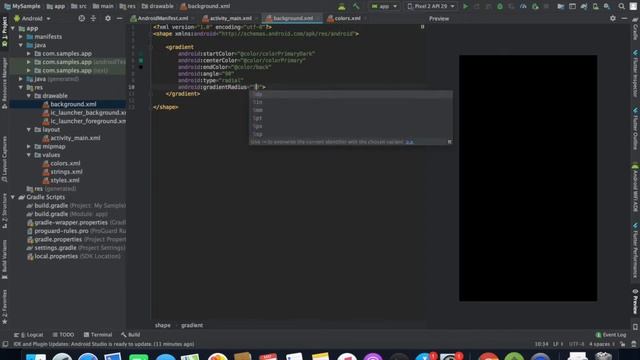Image resolution: width=640 pixels, height=360 pixels.
Task: Collapse all in Project panel header
Action: [93, 18]
